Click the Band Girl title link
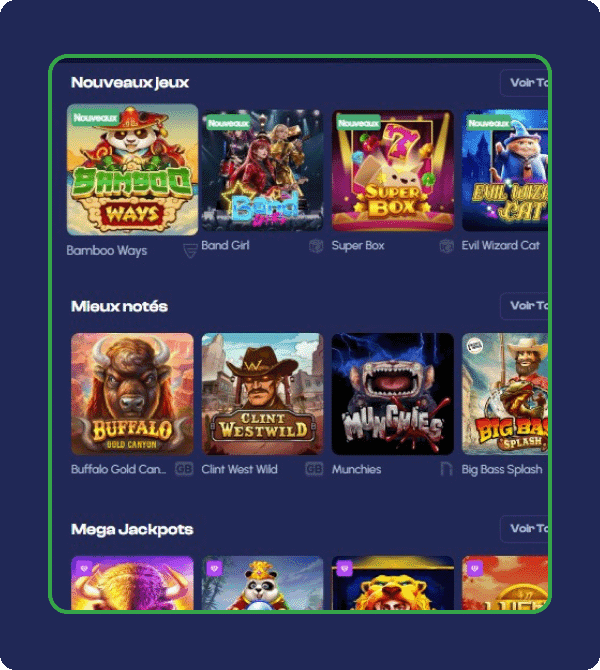The width and height of the screenshot is (600, 670). (225, 245)
